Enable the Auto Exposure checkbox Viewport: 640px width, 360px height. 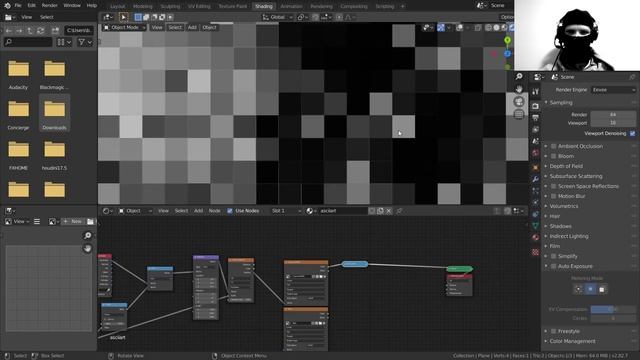click(x=553, y=266)
